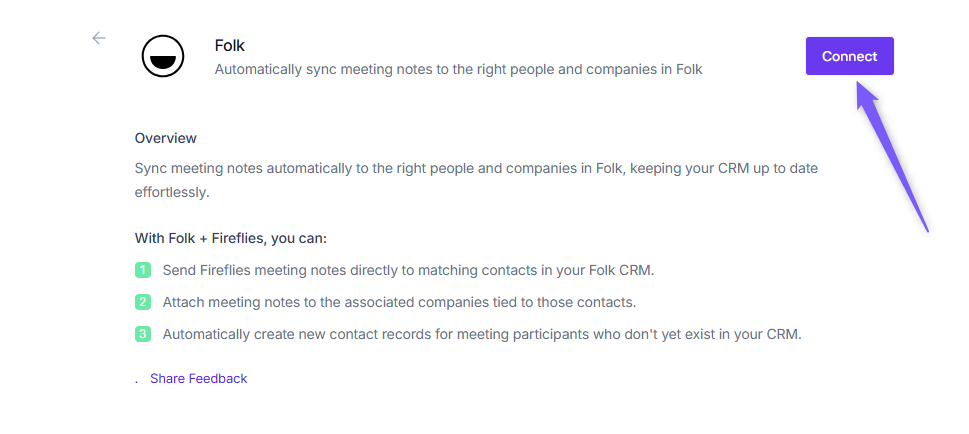Screen dimensions: 969x434
Task: Click the Folk smiley logo
Action: (162, 57)
